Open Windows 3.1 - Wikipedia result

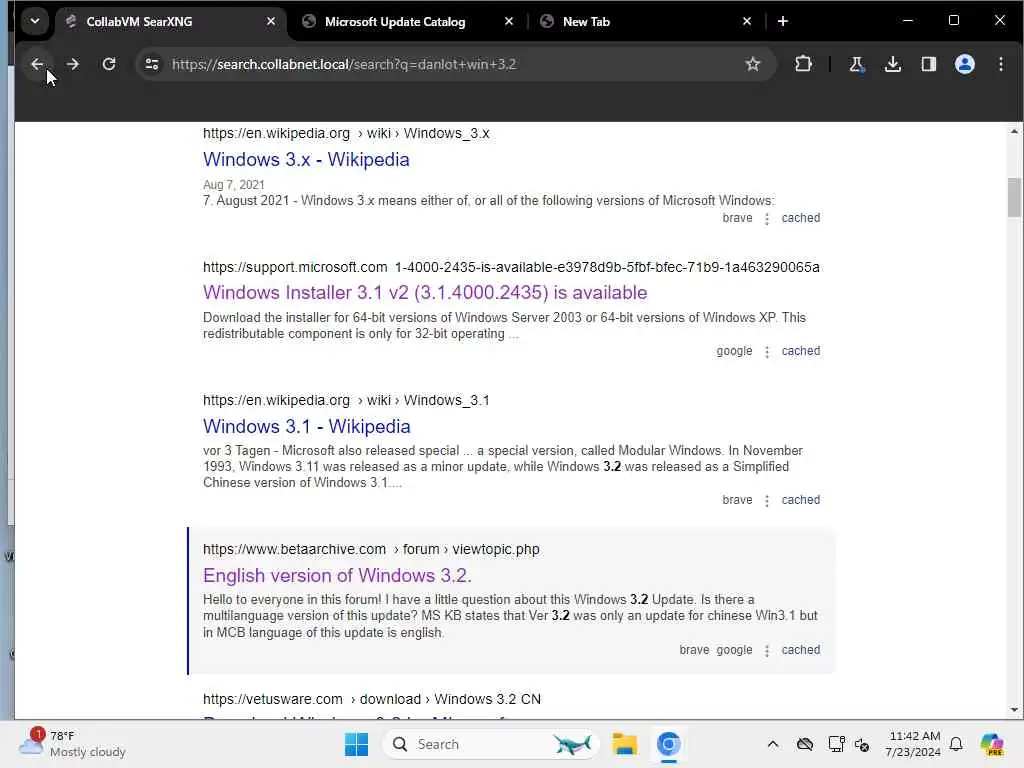coord(306,426)
